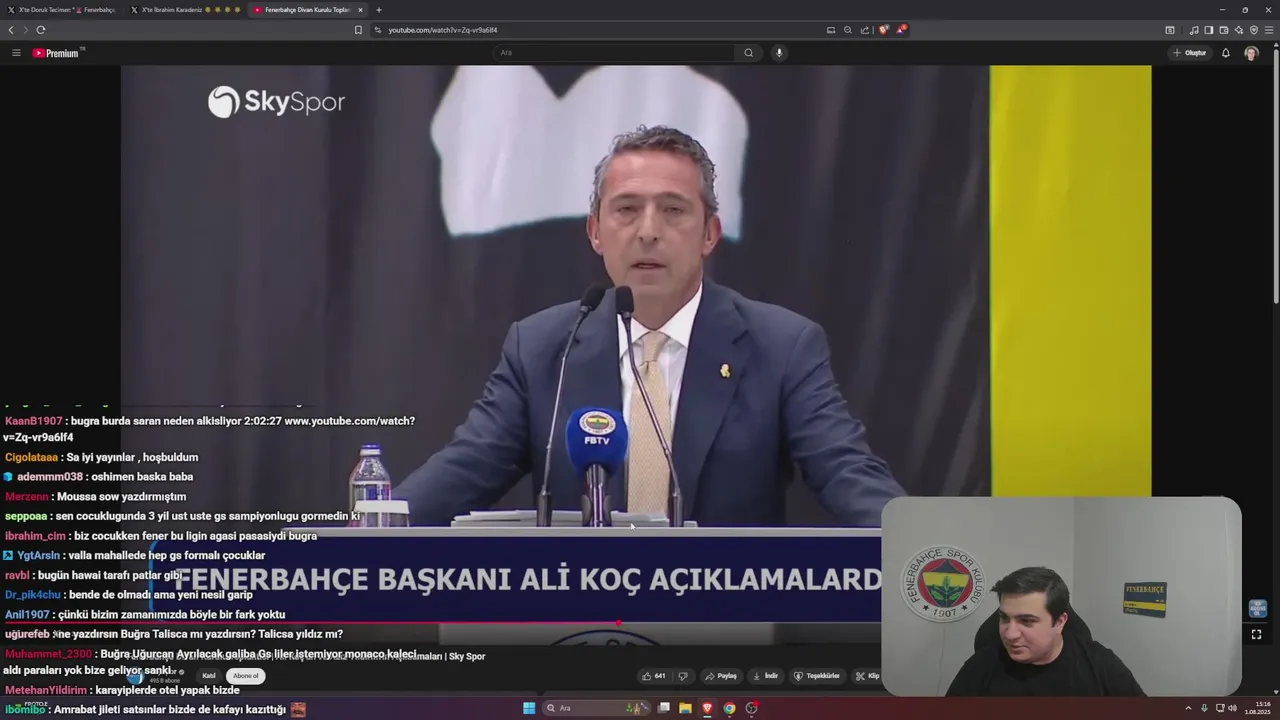Switch to X'te İbrahim Karadeniz tab
Image resolution: width=1280 pixels, height=720 pixels.
[x=186, y=10]
